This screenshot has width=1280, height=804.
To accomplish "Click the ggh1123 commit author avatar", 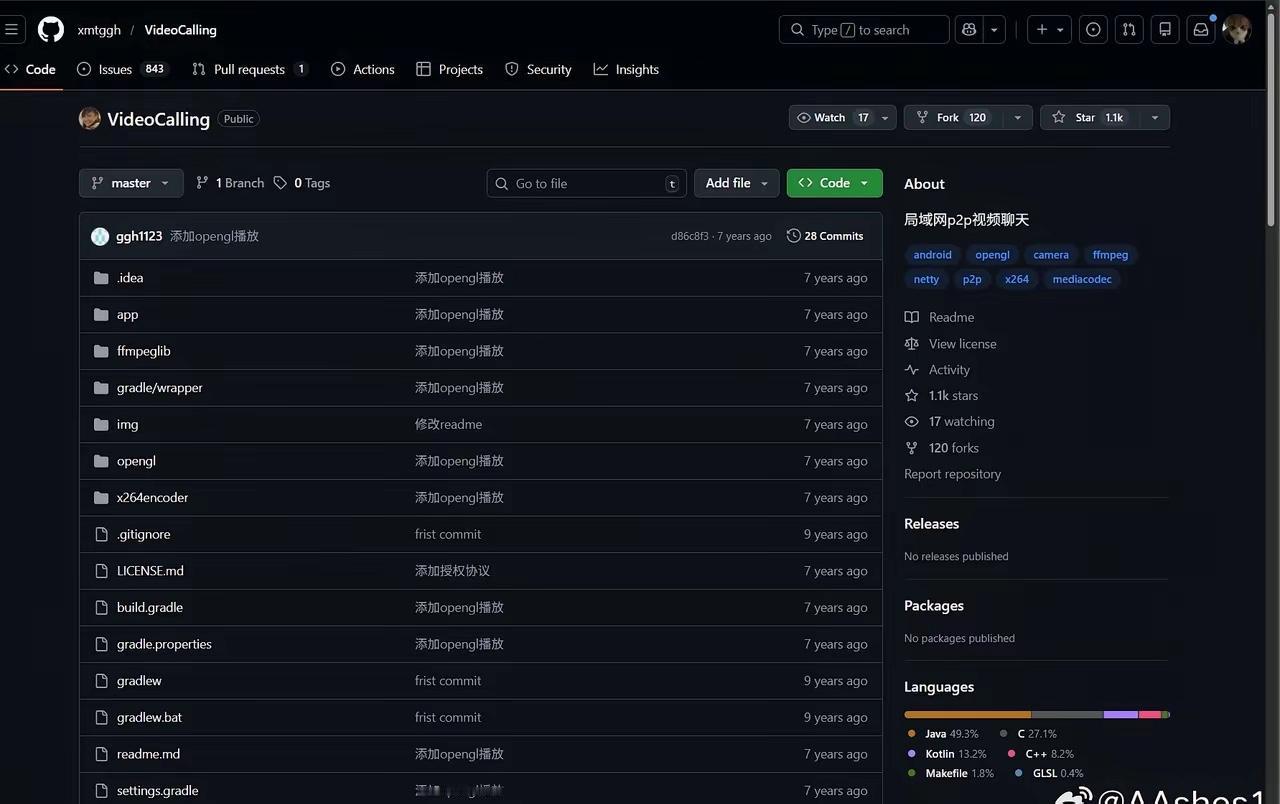I will point(100,236).
